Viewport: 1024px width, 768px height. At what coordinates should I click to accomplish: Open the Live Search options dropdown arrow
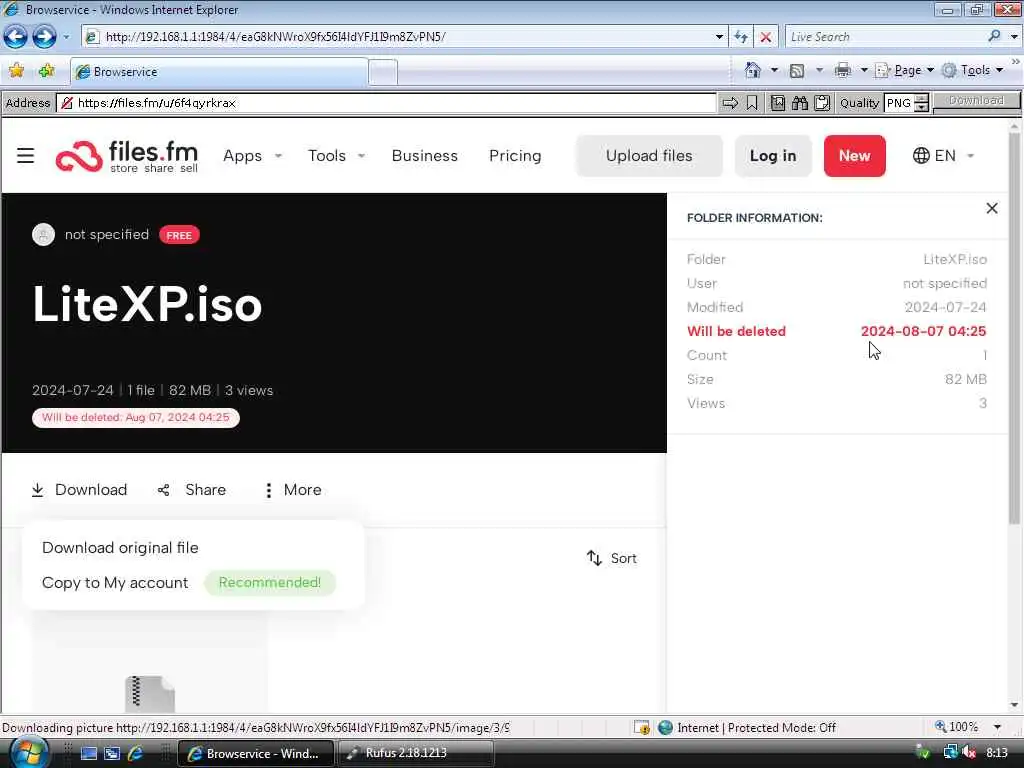coord(1014,37)
